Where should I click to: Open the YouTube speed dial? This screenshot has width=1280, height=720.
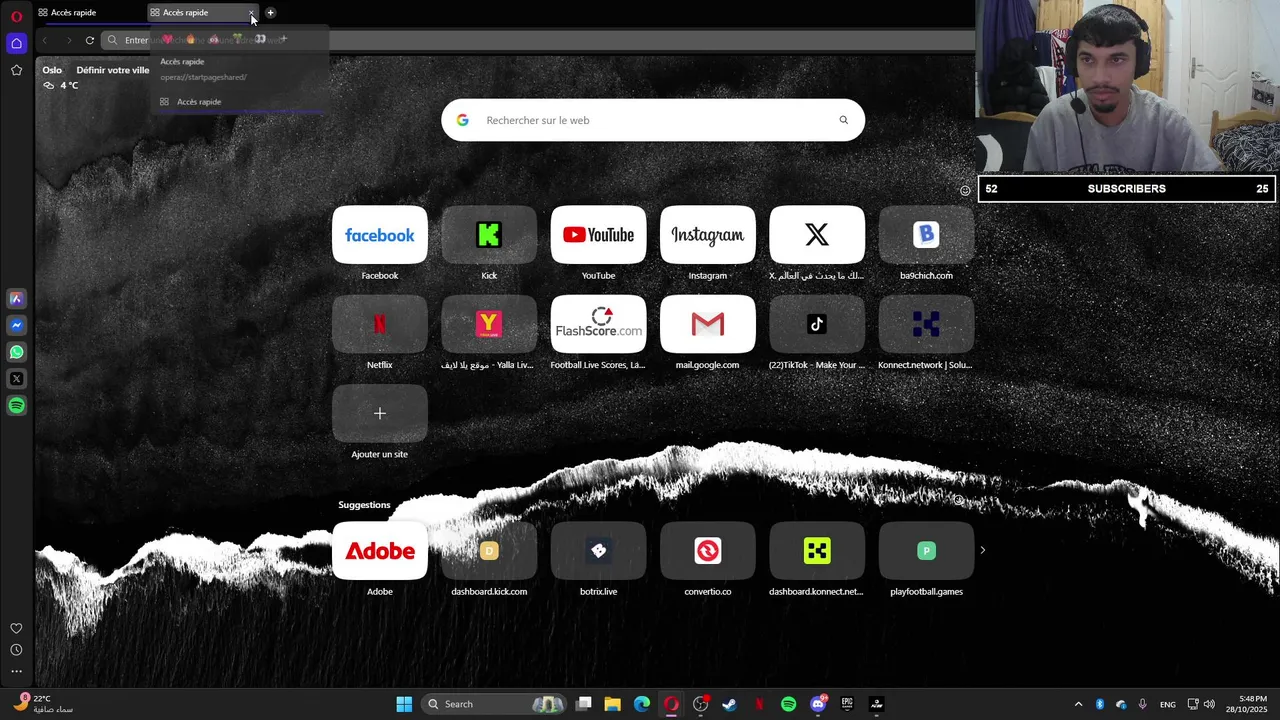[x=598, y=235]
